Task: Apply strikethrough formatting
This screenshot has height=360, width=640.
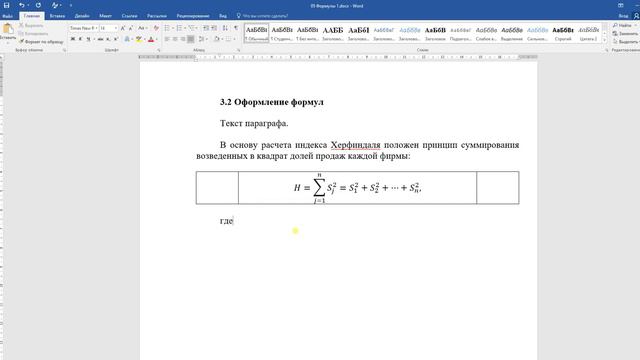Action: click(x=100, y=39)
